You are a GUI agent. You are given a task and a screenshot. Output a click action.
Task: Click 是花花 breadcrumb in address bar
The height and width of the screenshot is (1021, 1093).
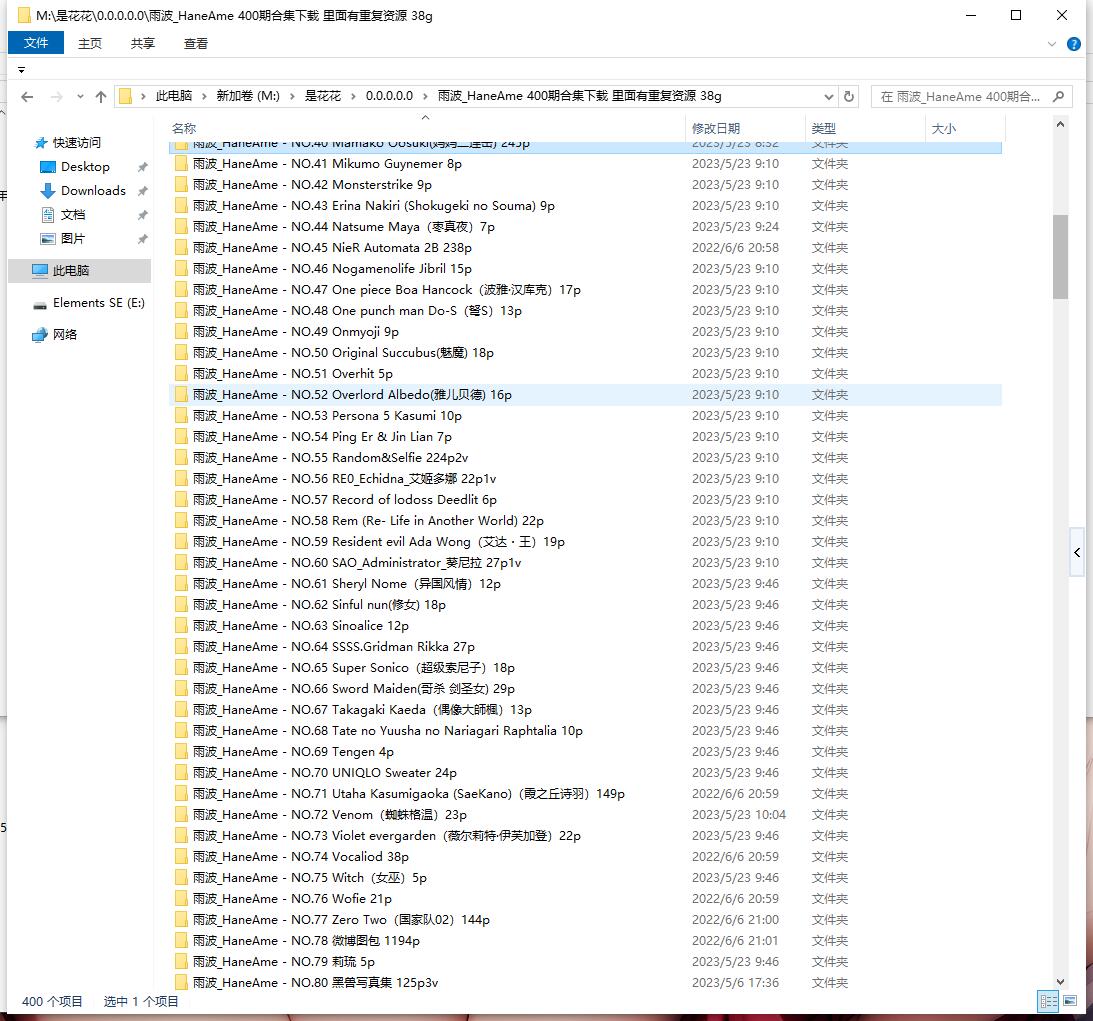[x=322, y=96]
